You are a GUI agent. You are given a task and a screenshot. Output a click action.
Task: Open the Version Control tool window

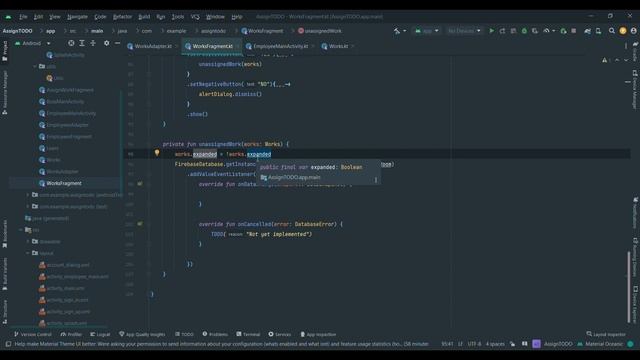[x=33, y=334]
